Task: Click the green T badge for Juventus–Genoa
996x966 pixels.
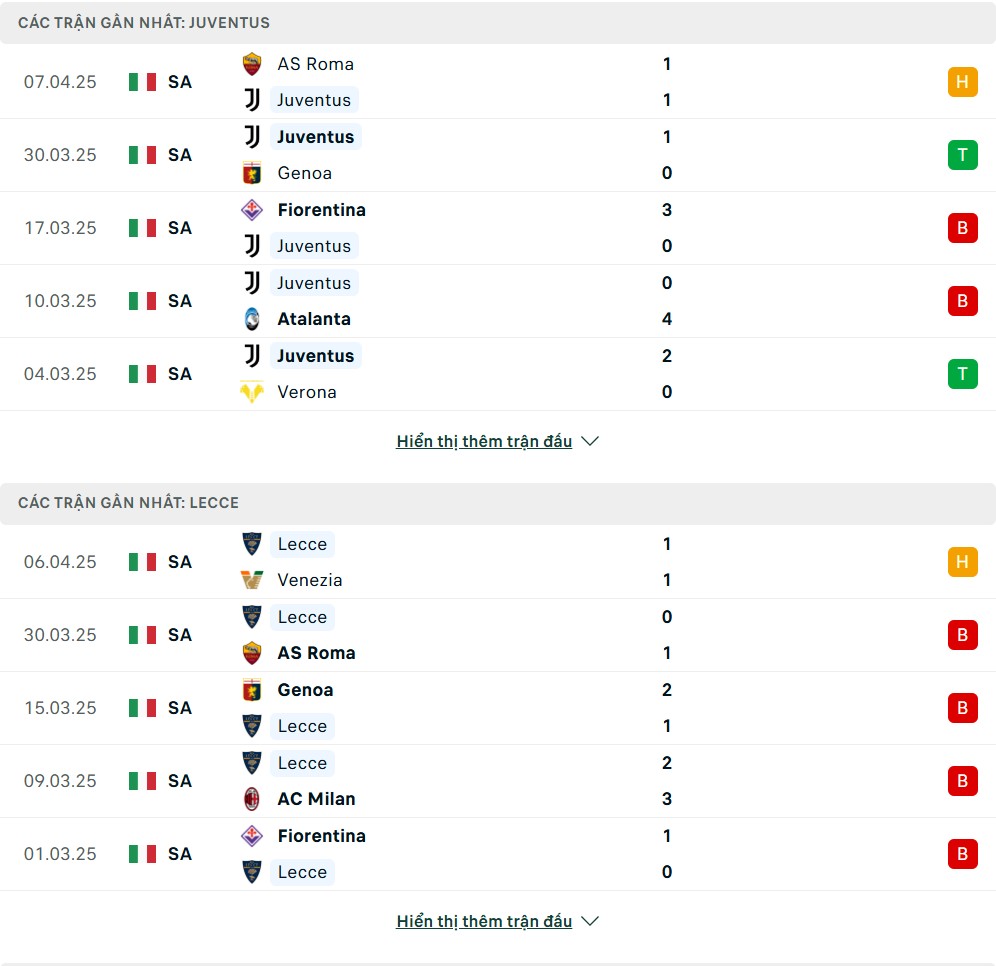Action: 962,155
